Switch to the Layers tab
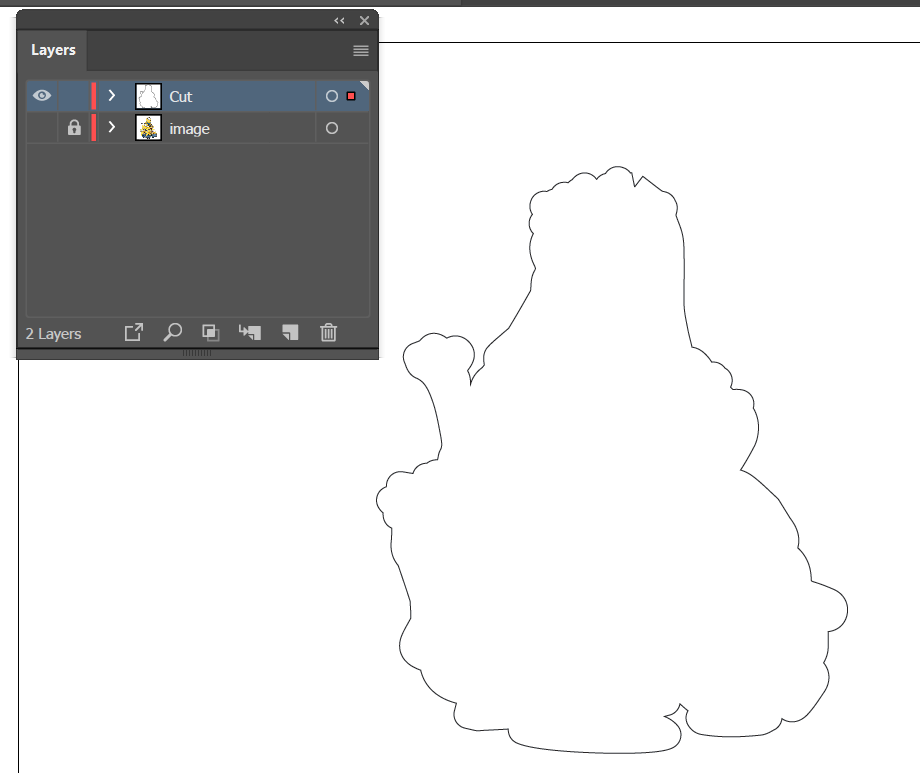This screenshot has height=773, width=920. (51, 50)
